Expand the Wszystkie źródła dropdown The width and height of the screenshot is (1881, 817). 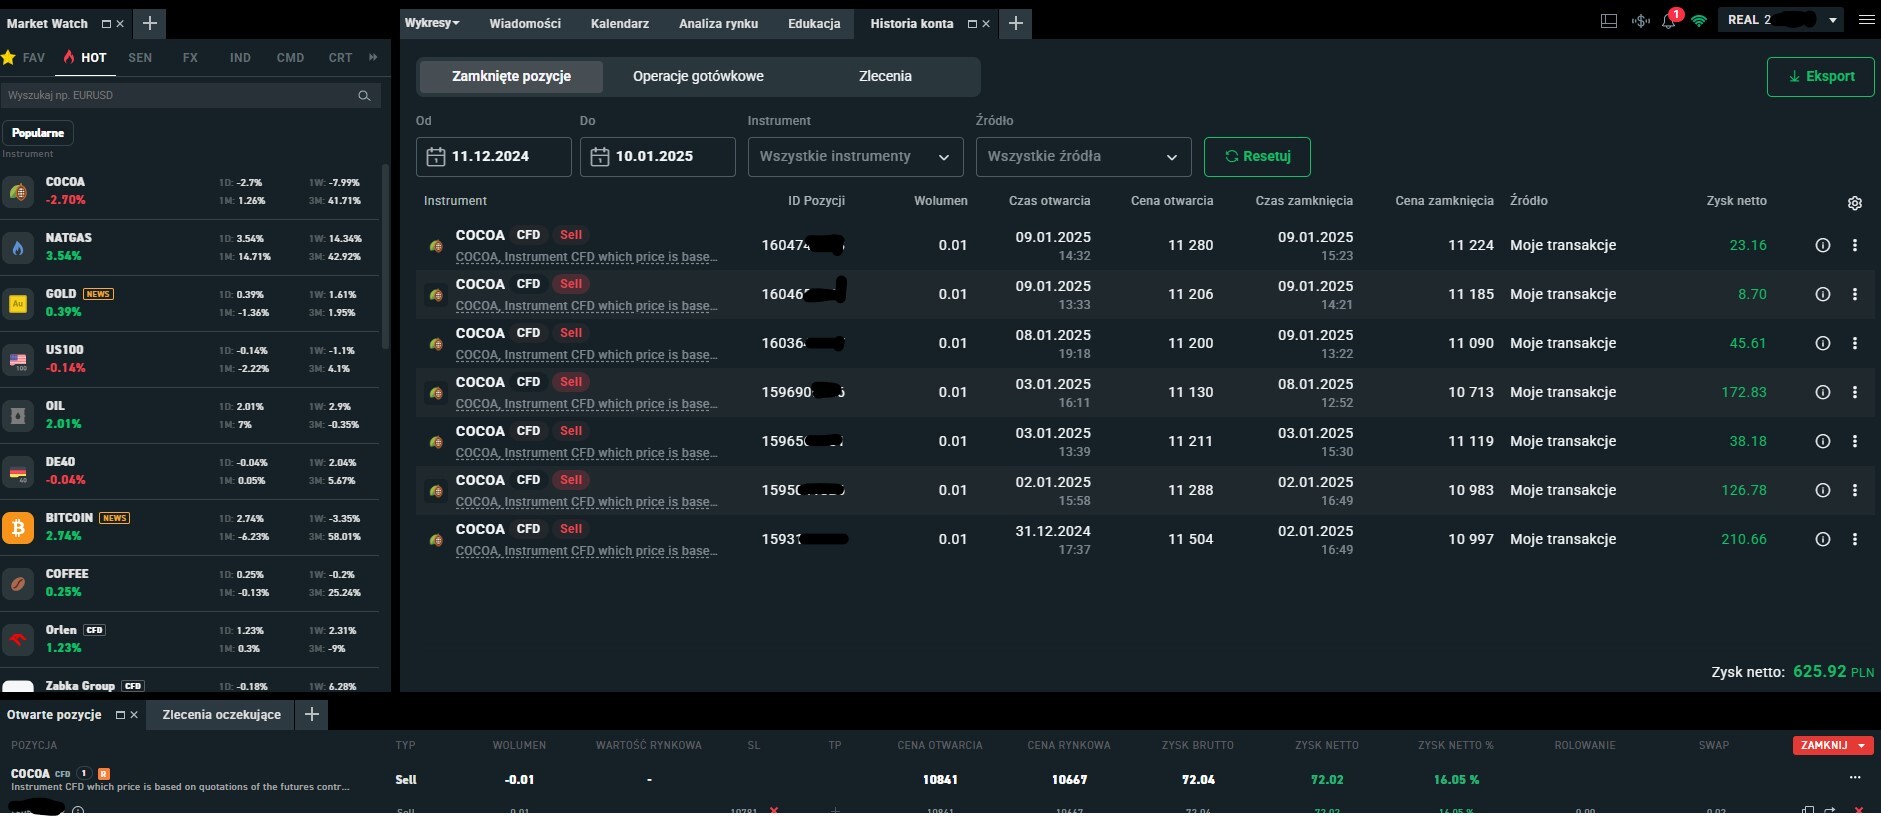[x=1083, y=157]
